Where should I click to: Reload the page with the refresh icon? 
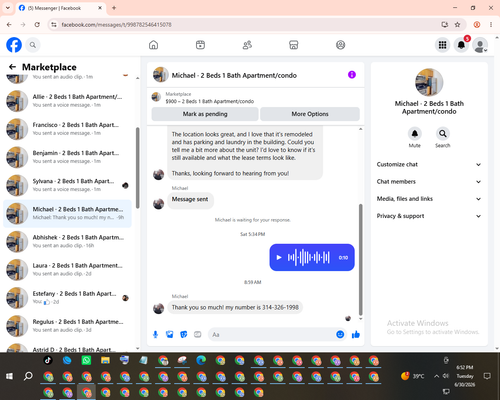pos(37,25)
